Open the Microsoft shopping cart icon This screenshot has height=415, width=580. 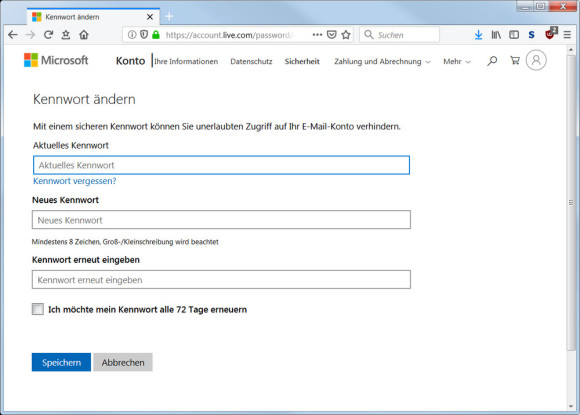515,61
